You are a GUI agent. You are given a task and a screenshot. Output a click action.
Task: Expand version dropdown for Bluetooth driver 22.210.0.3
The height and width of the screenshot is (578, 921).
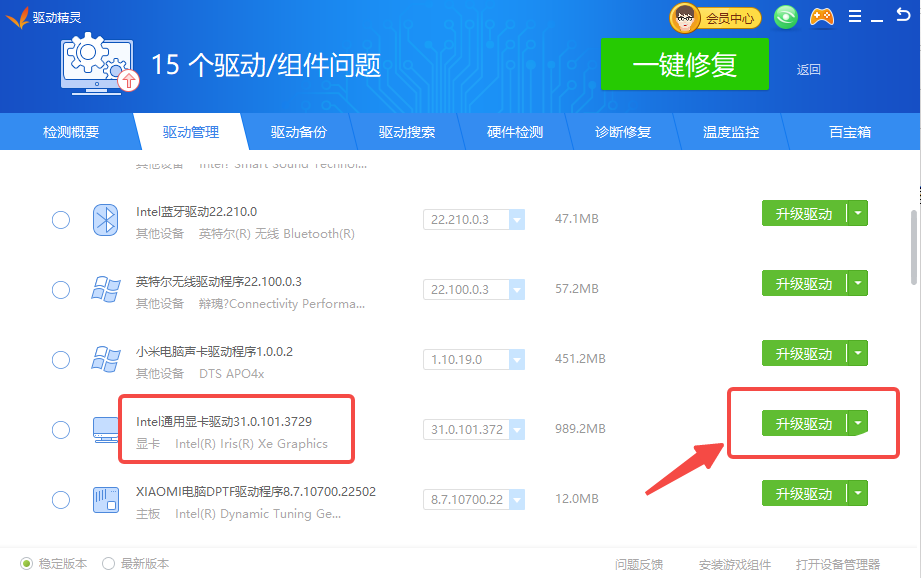517,220
